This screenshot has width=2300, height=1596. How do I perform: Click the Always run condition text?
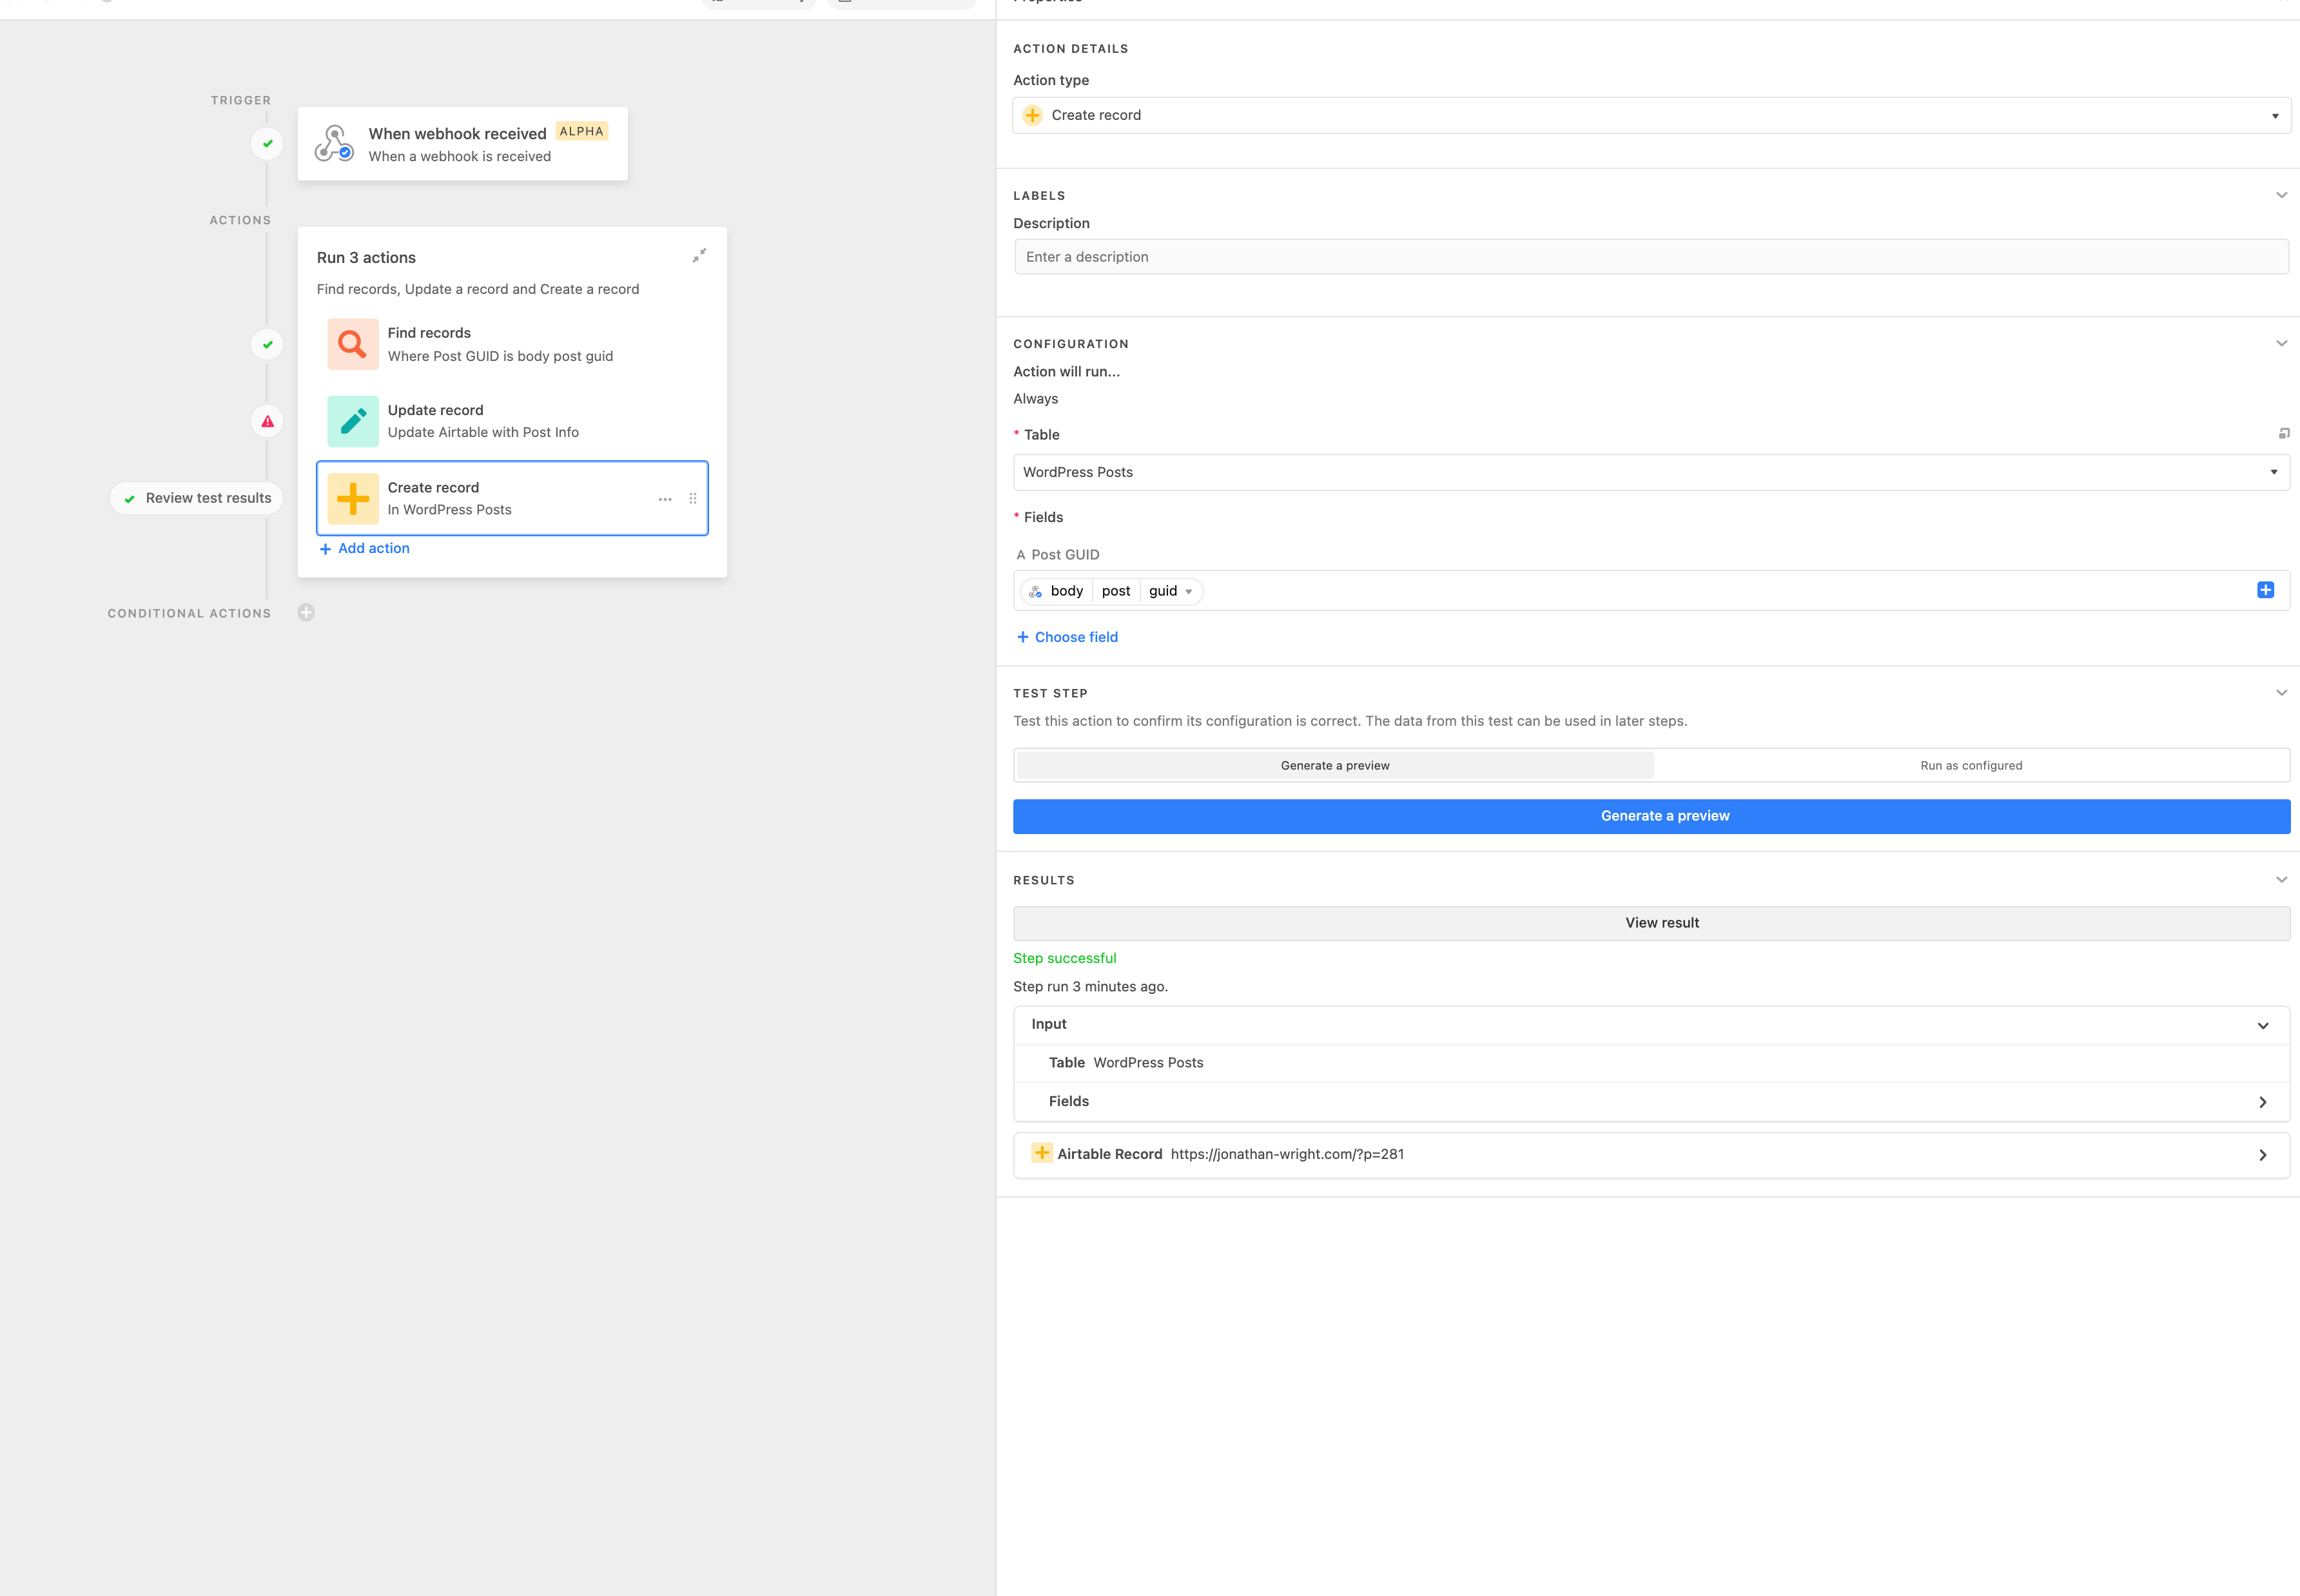point(1035,398)
